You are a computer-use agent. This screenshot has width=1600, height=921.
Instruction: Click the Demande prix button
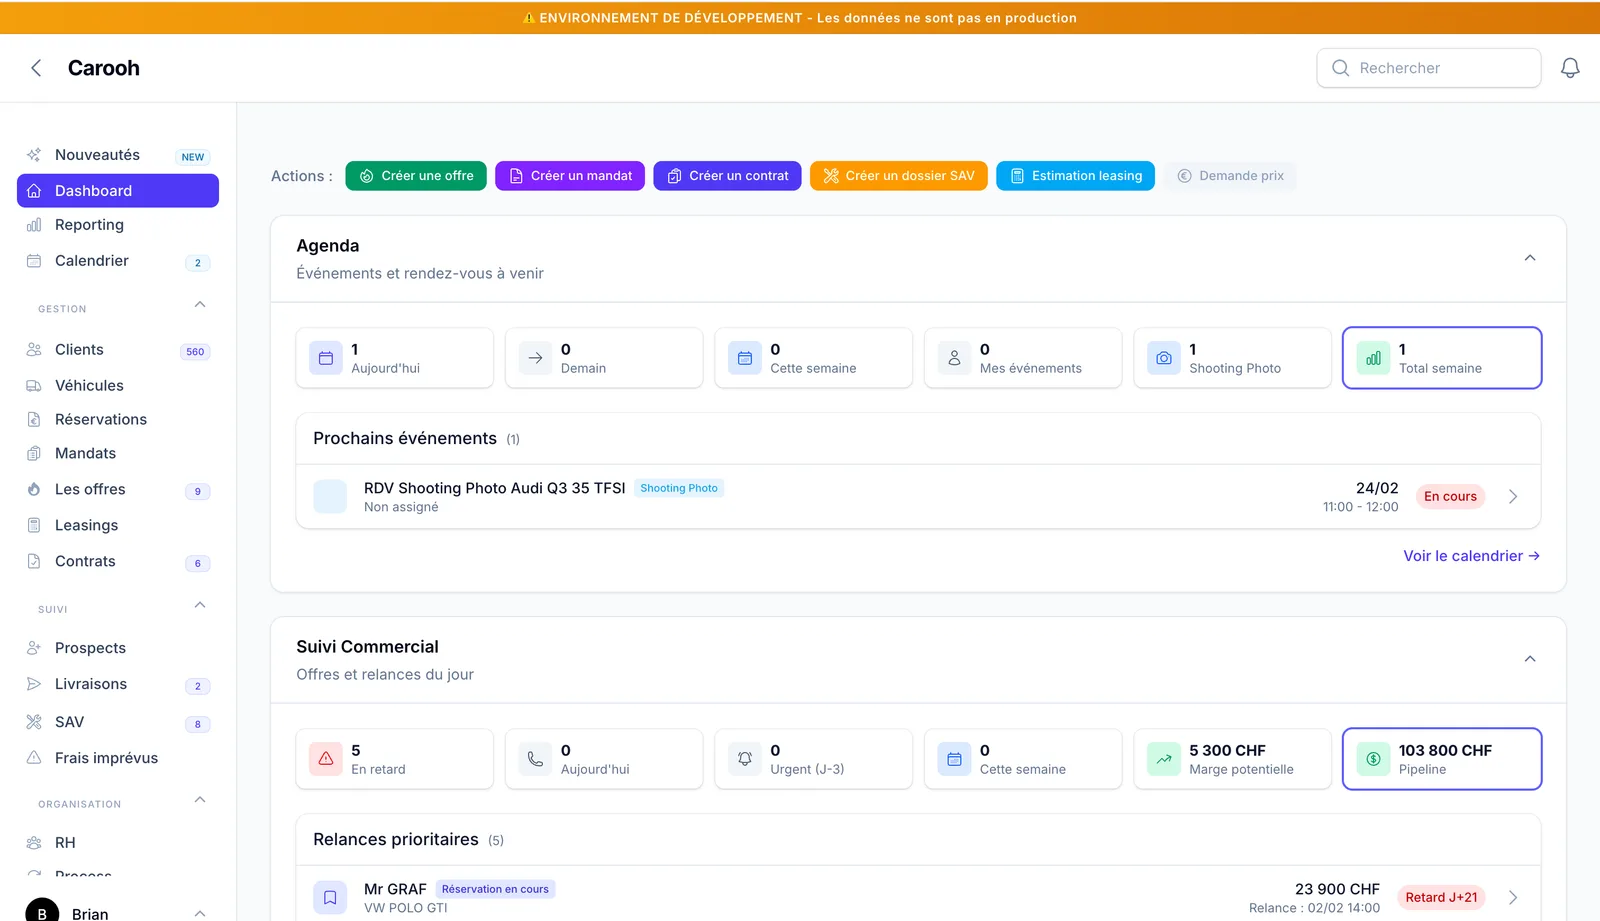pyautogui.click(x=1230, y=176)
